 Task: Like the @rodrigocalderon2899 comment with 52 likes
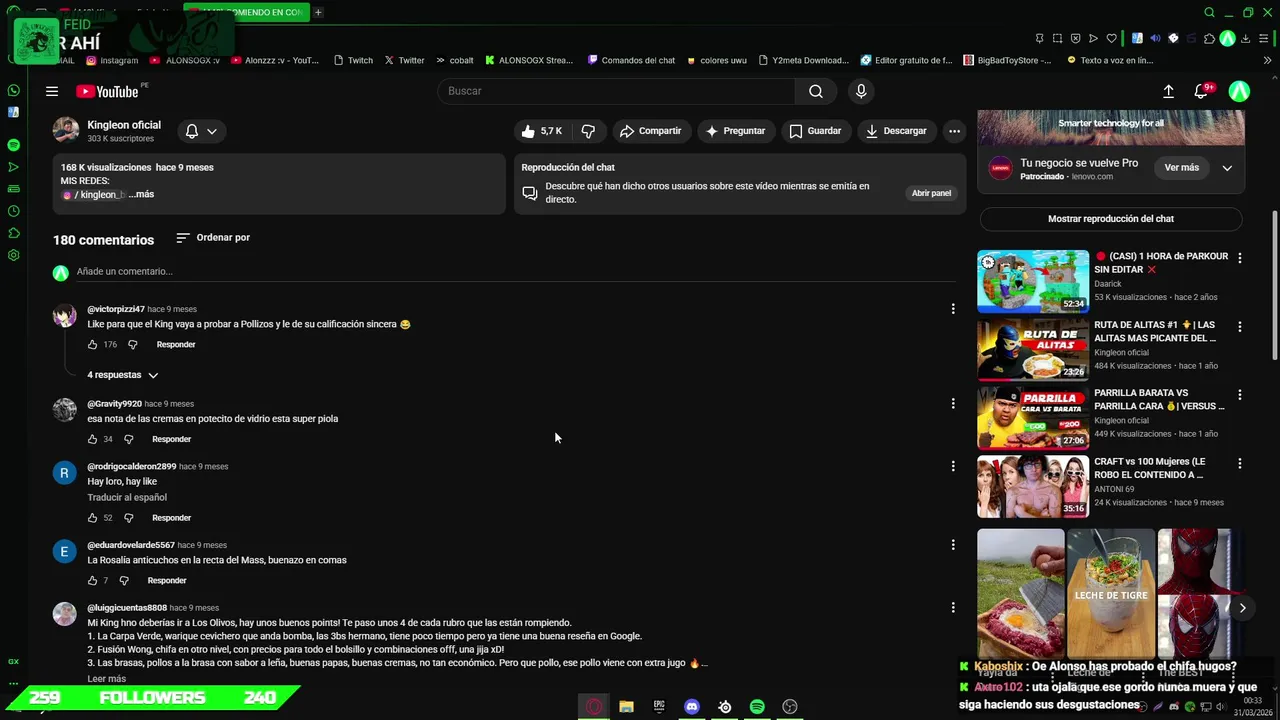tap(92, 518)
